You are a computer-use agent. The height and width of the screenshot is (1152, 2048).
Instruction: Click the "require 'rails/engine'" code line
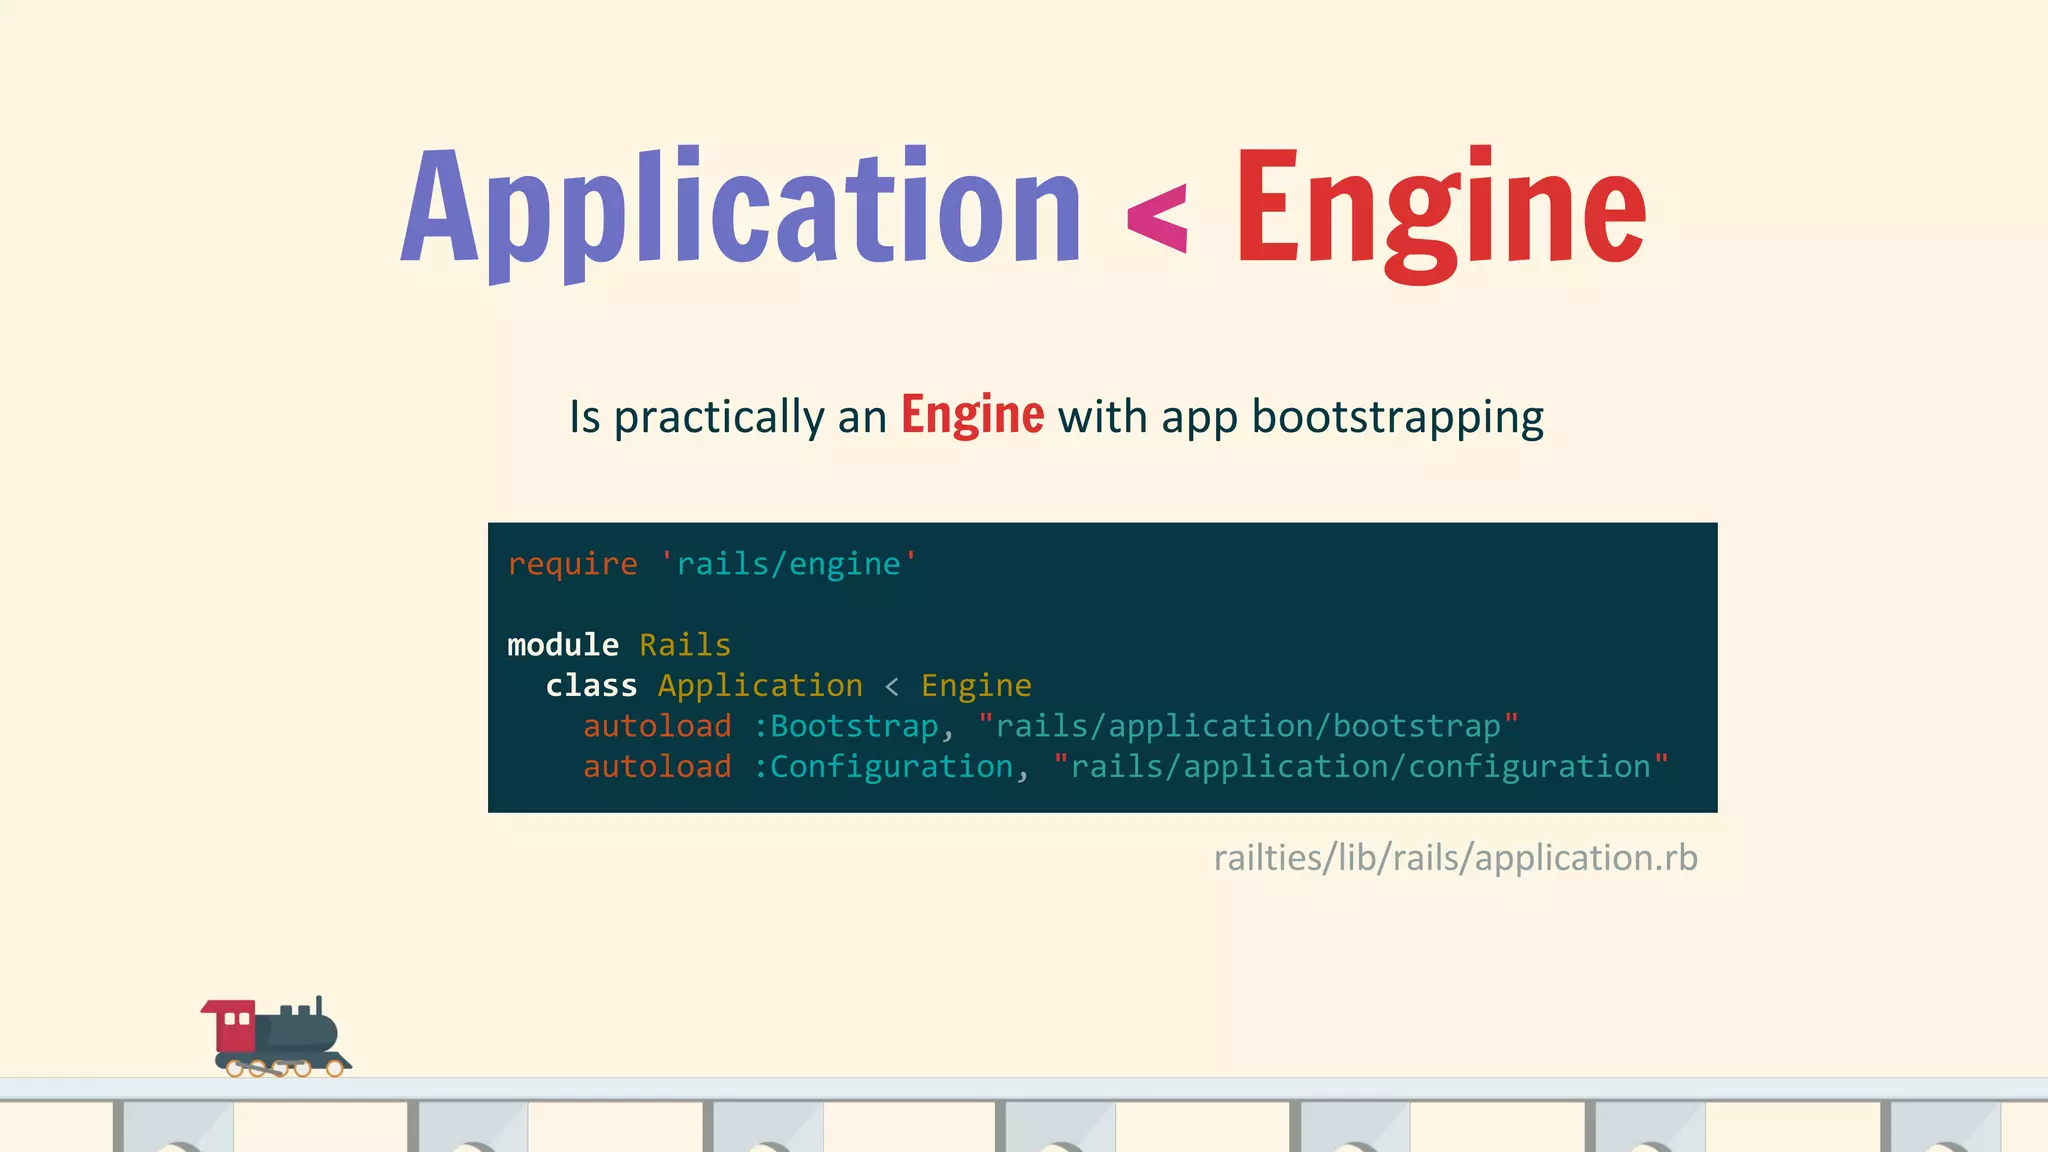tap(712, 564)
